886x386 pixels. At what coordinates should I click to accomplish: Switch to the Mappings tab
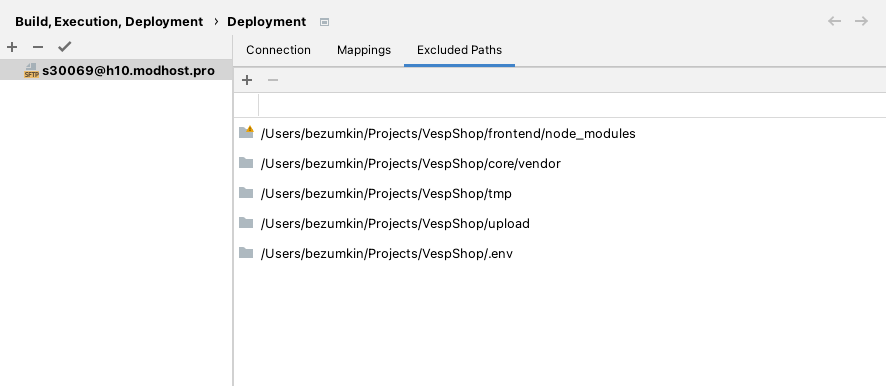click(x=364, y=50)
